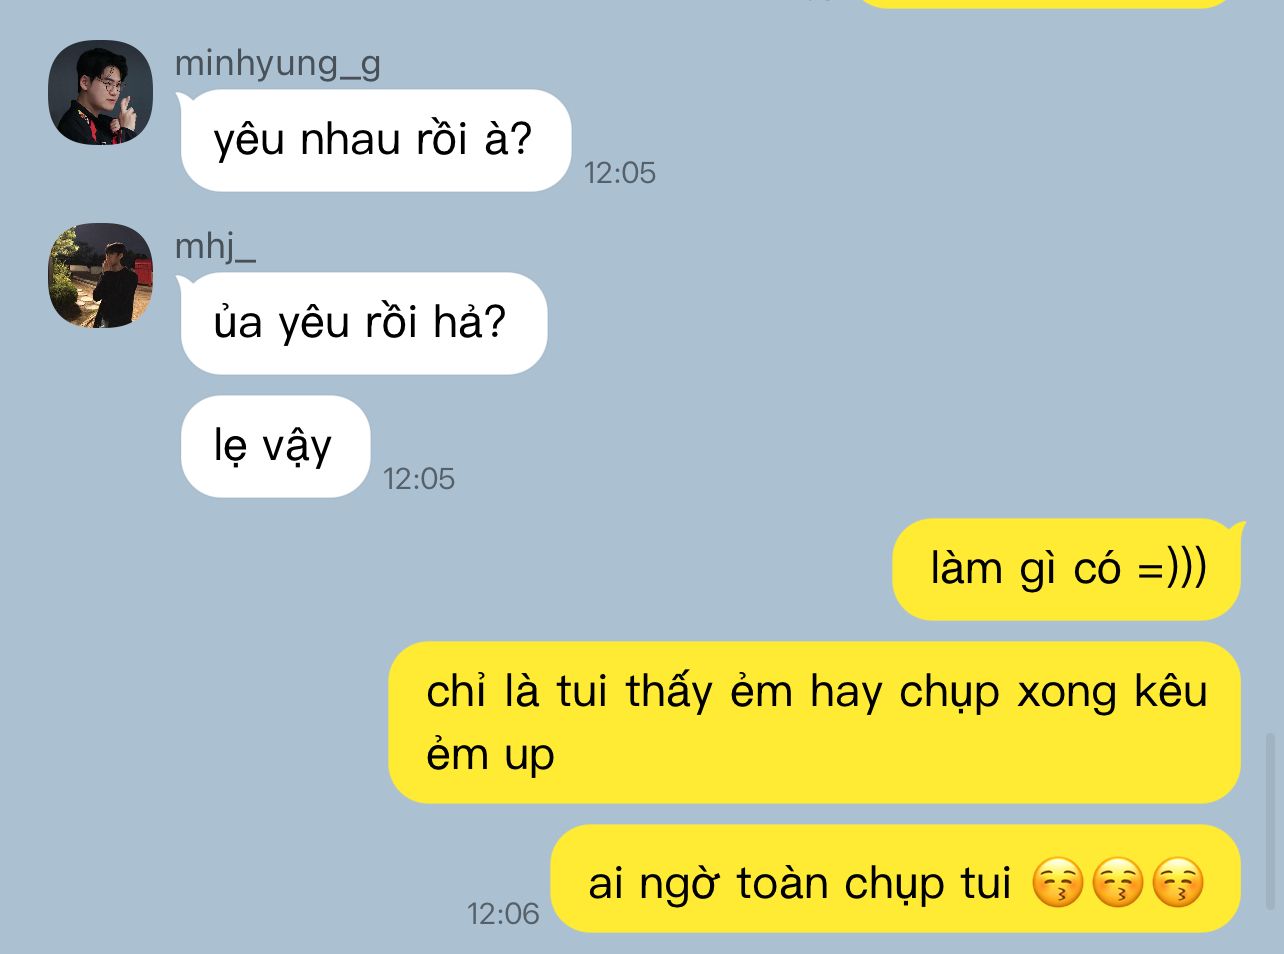Click the first kissing face emoji
Image resolution: width=1284 pixels, height=954 pixels.
(x=1058, y=883)
